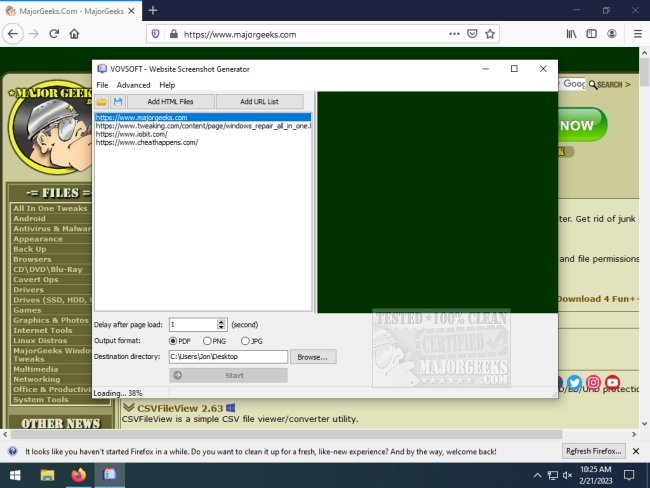Select https://www.iobit.com/ list entry

point(203,134)
